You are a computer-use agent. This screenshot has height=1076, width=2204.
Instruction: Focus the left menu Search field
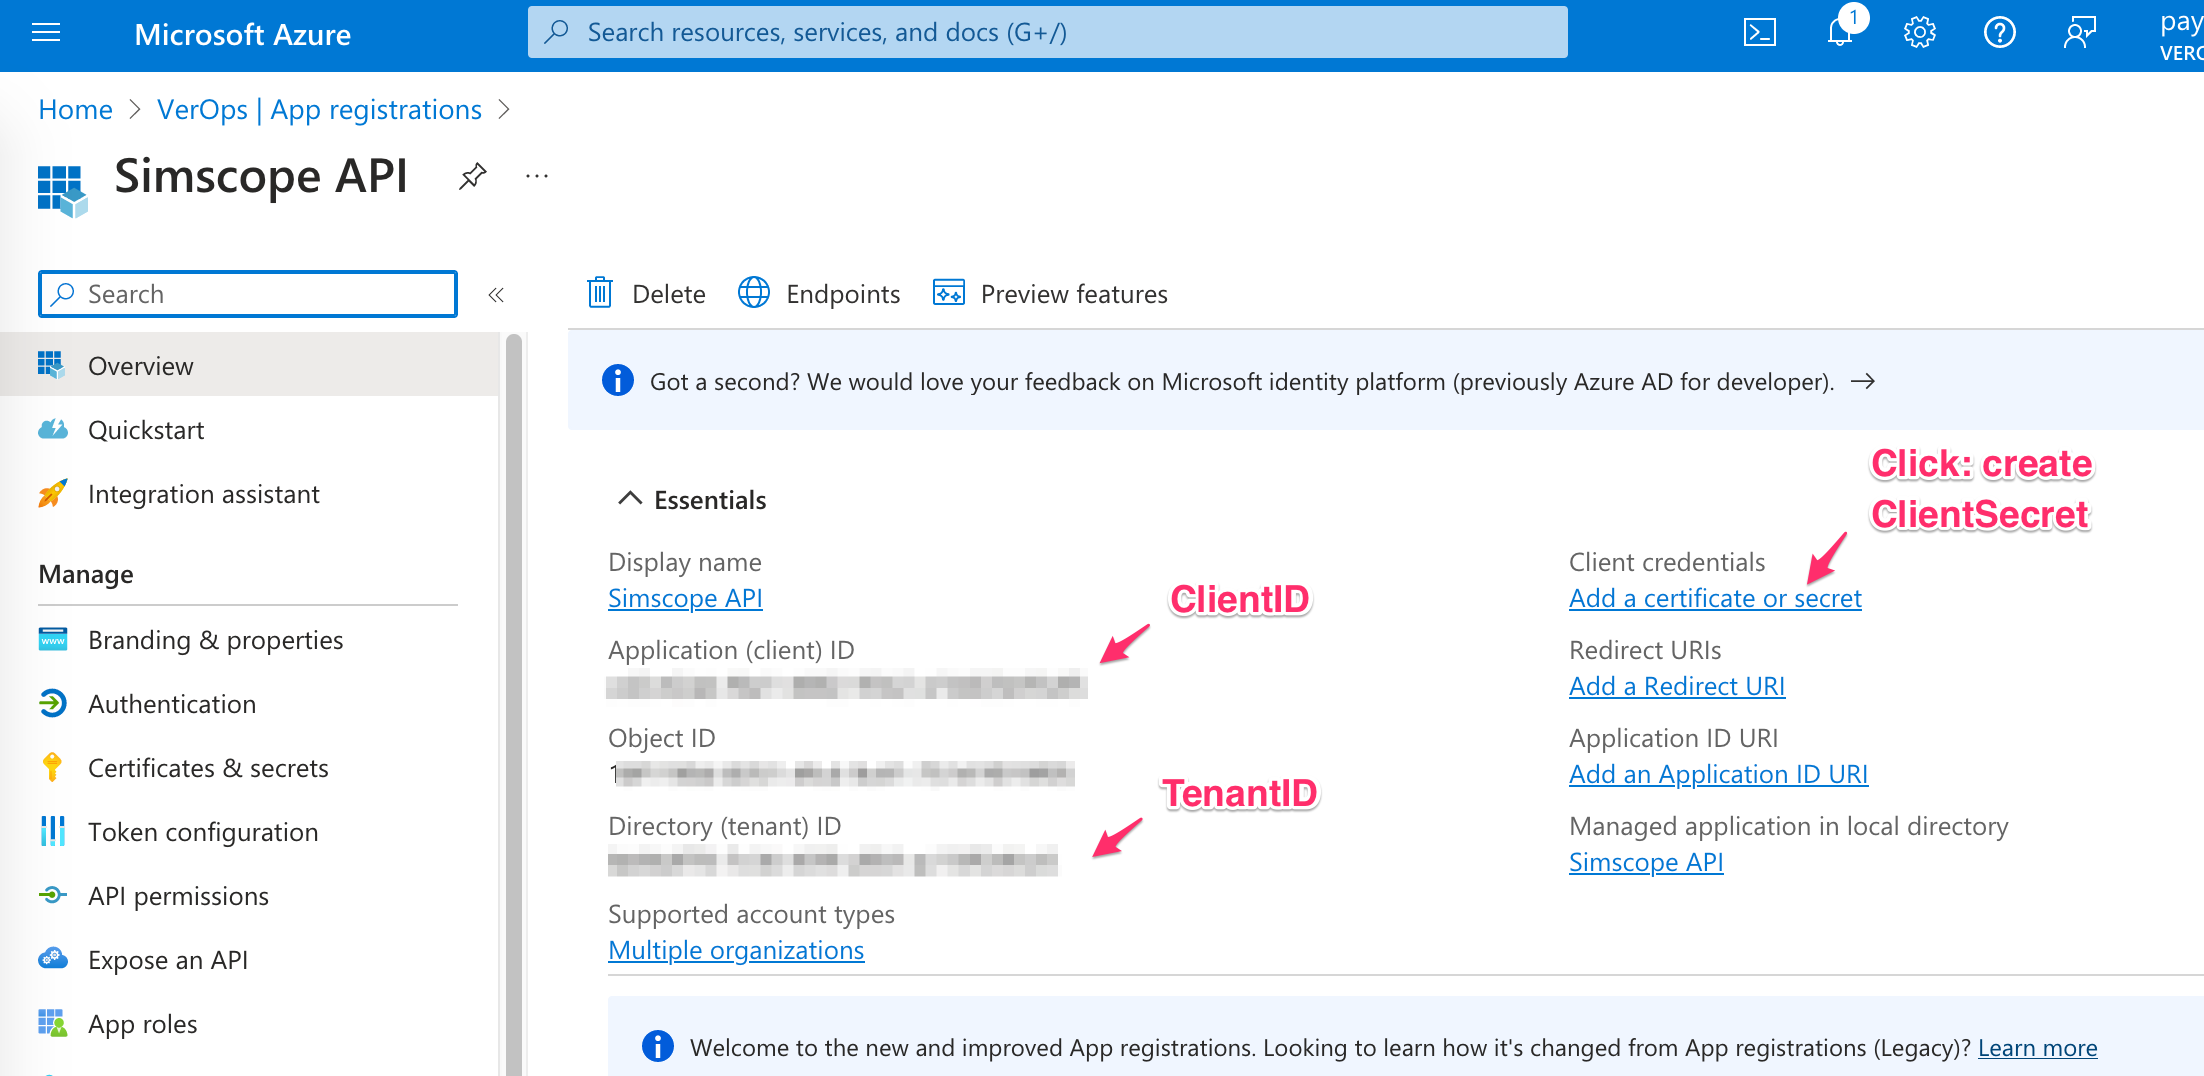pyautogui.click(x=248, y=294)
